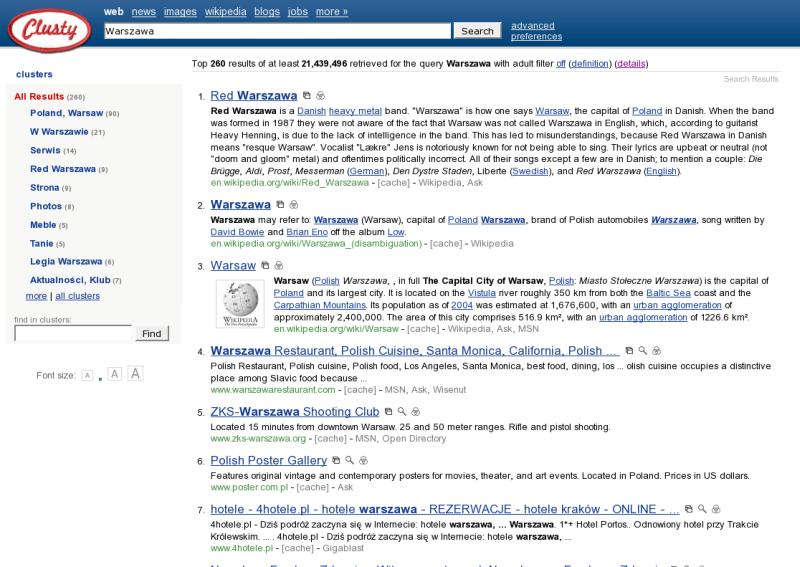The image size is (800, 567).
Task: Select All Results cluster
Action: pos(39,96)
